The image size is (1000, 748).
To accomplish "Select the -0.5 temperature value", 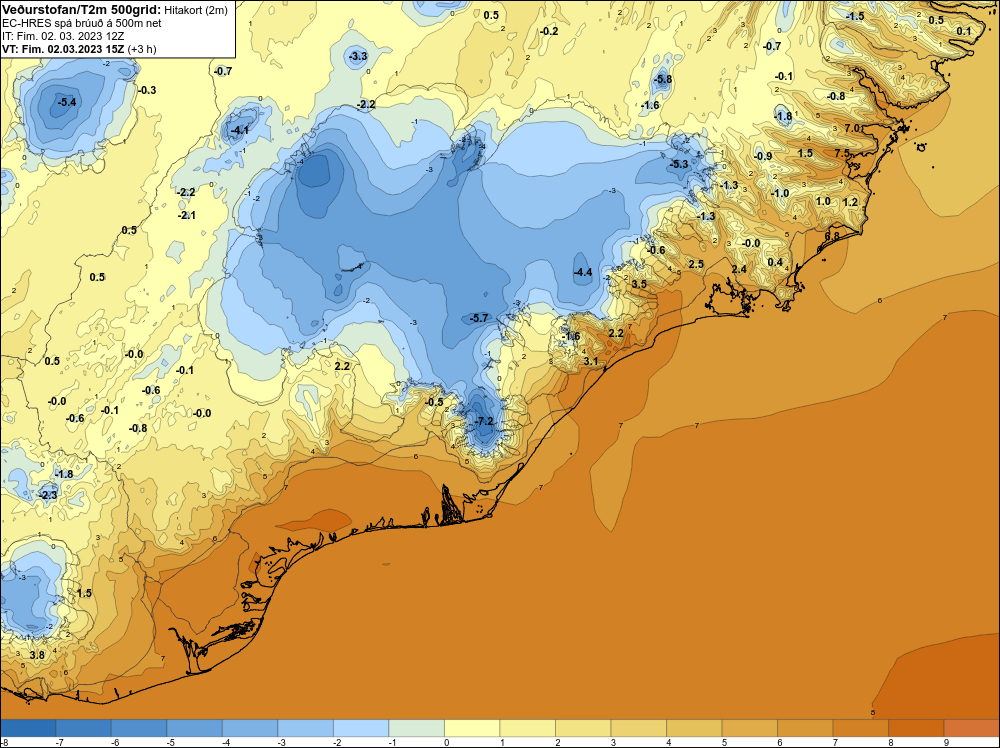I will click(x=434, y=402).
